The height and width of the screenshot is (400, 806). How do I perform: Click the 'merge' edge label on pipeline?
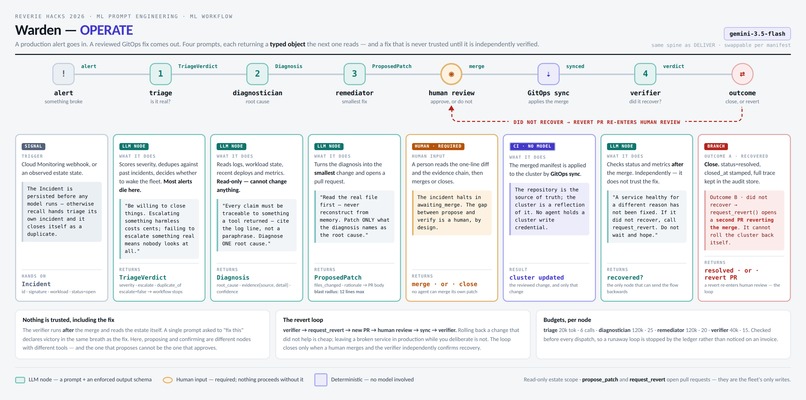(477, 66)
